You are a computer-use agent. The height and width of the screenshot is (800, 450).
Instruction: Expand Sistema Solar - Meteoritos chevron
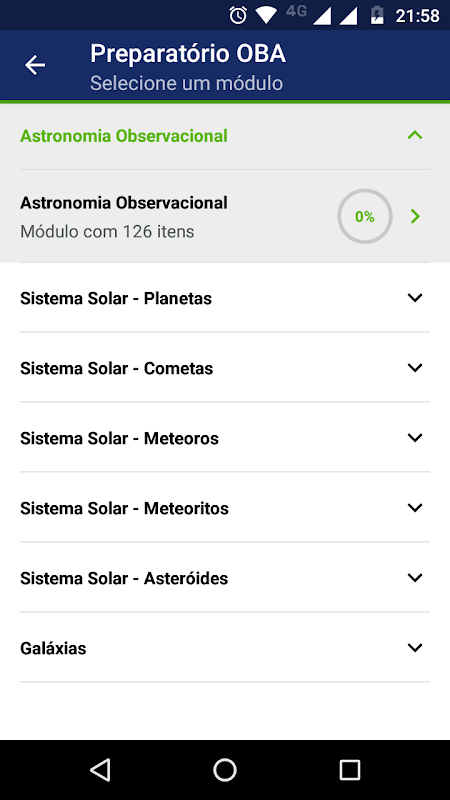pyautogui.click(x=415, y=507)
